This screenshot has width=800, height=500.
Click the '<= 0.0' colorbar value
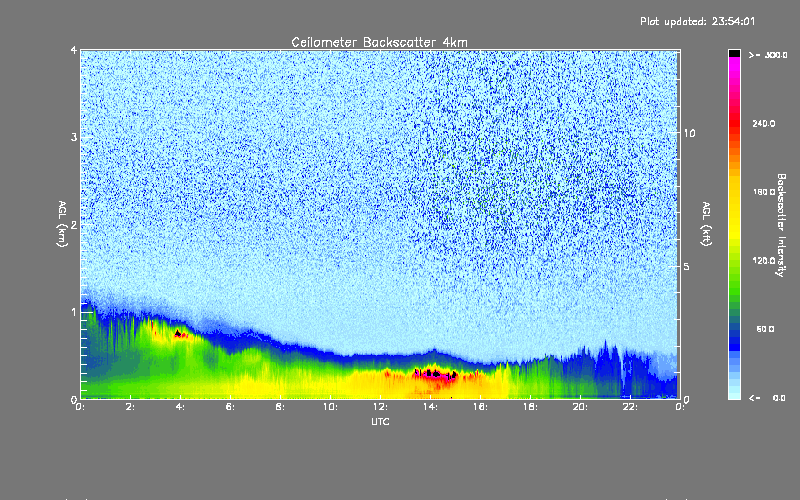(767, 398)
